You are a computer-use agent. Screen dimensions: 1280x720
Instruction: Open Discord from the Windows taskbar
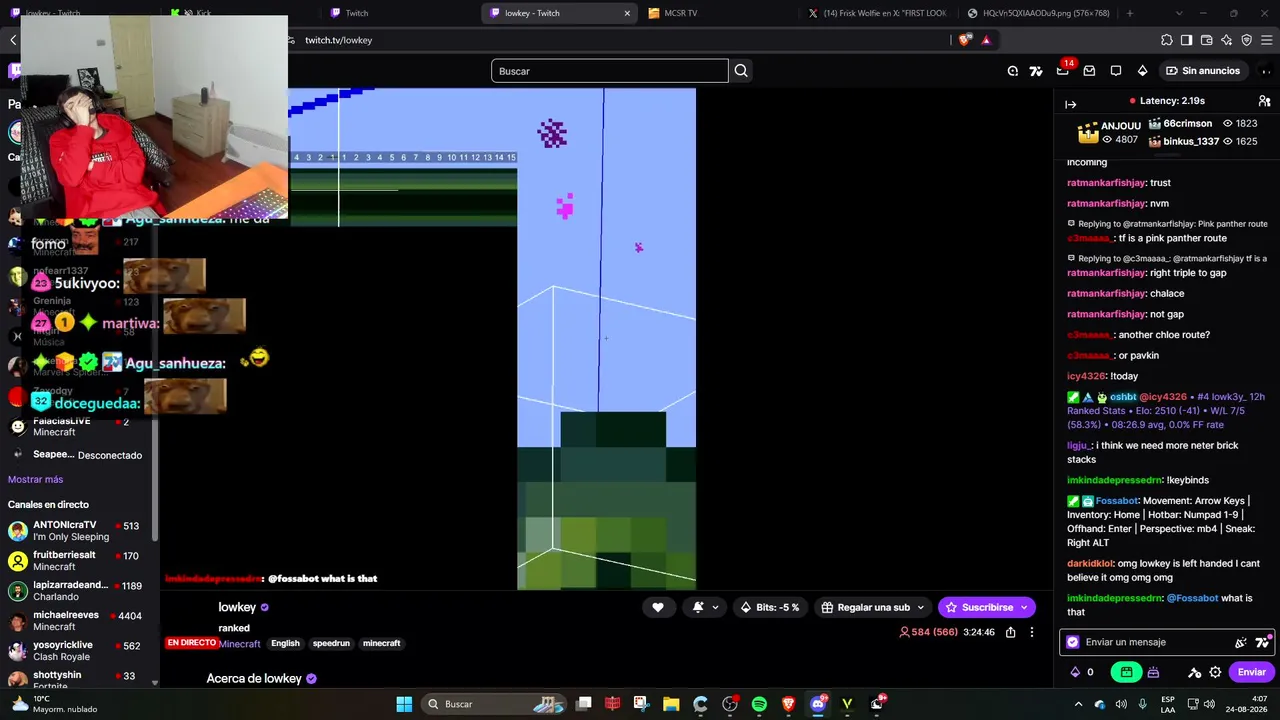[818, 704]
